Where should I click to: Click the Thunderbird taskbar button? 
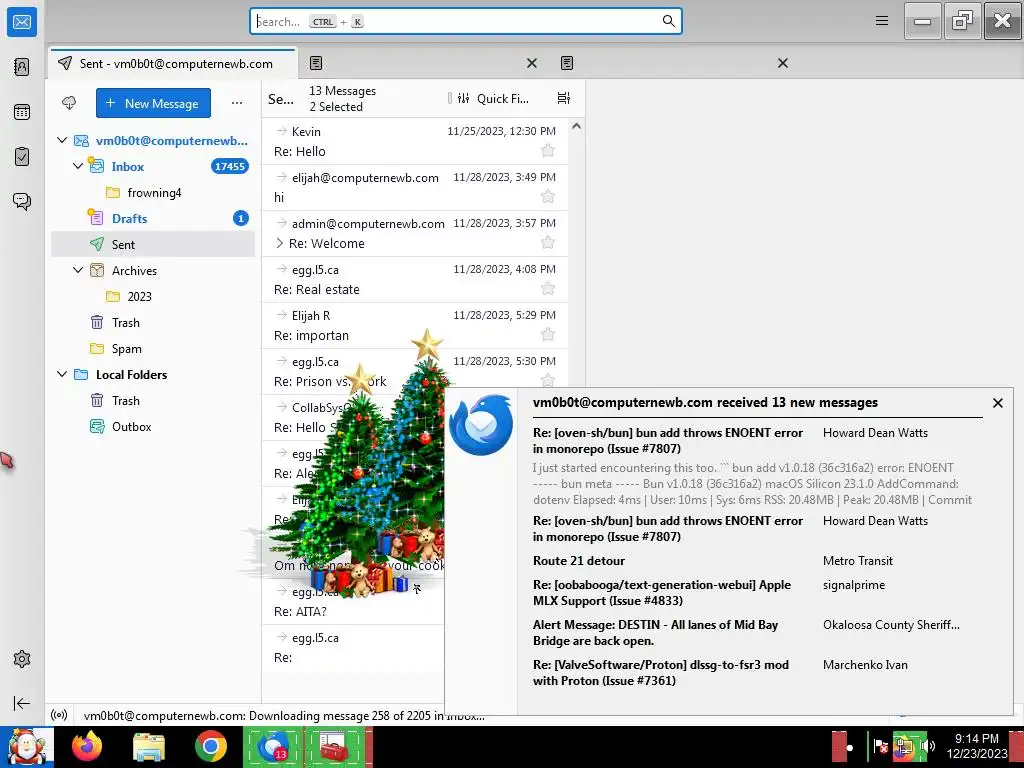tap(273, 746)
